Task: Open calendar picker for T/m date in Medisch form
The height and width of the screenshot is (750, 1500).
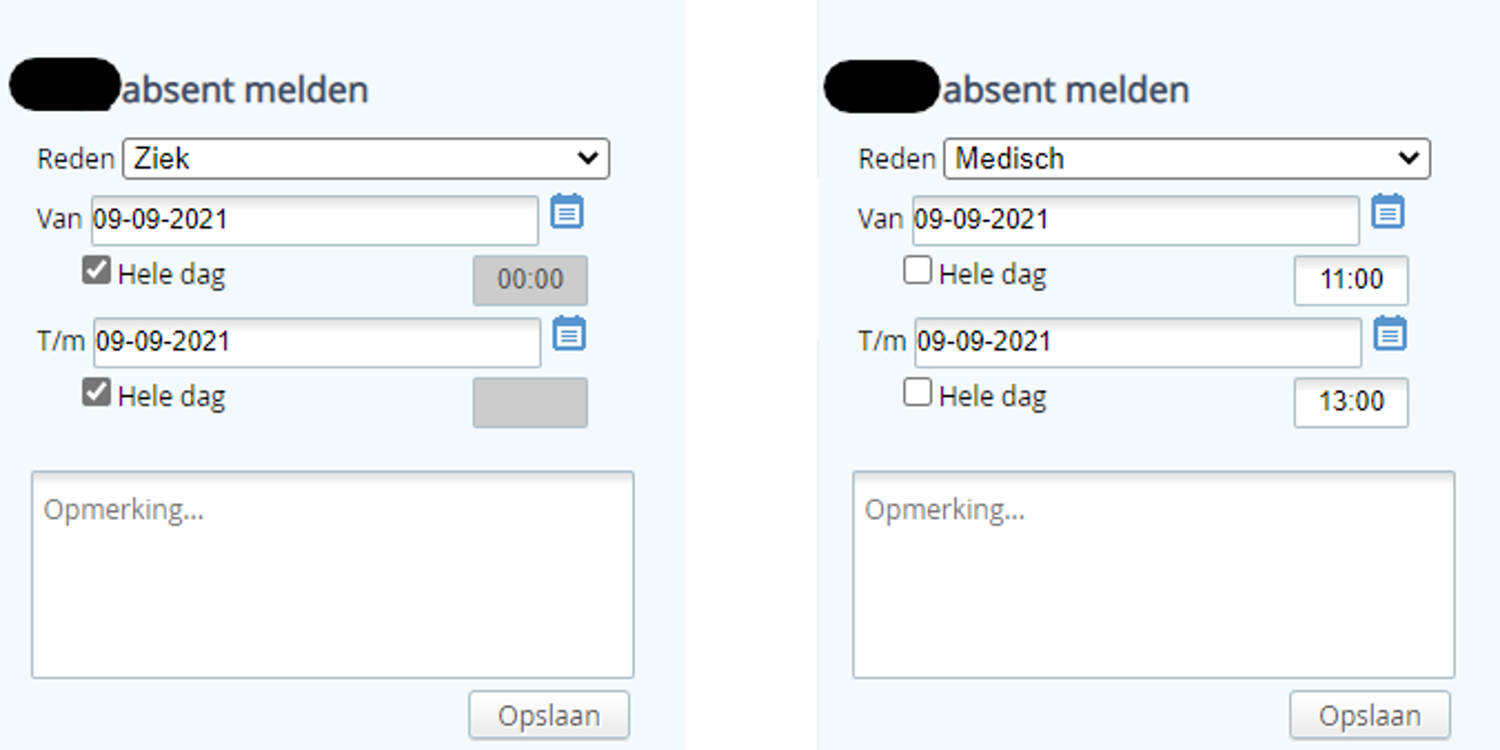Action: pos(1390,334)
